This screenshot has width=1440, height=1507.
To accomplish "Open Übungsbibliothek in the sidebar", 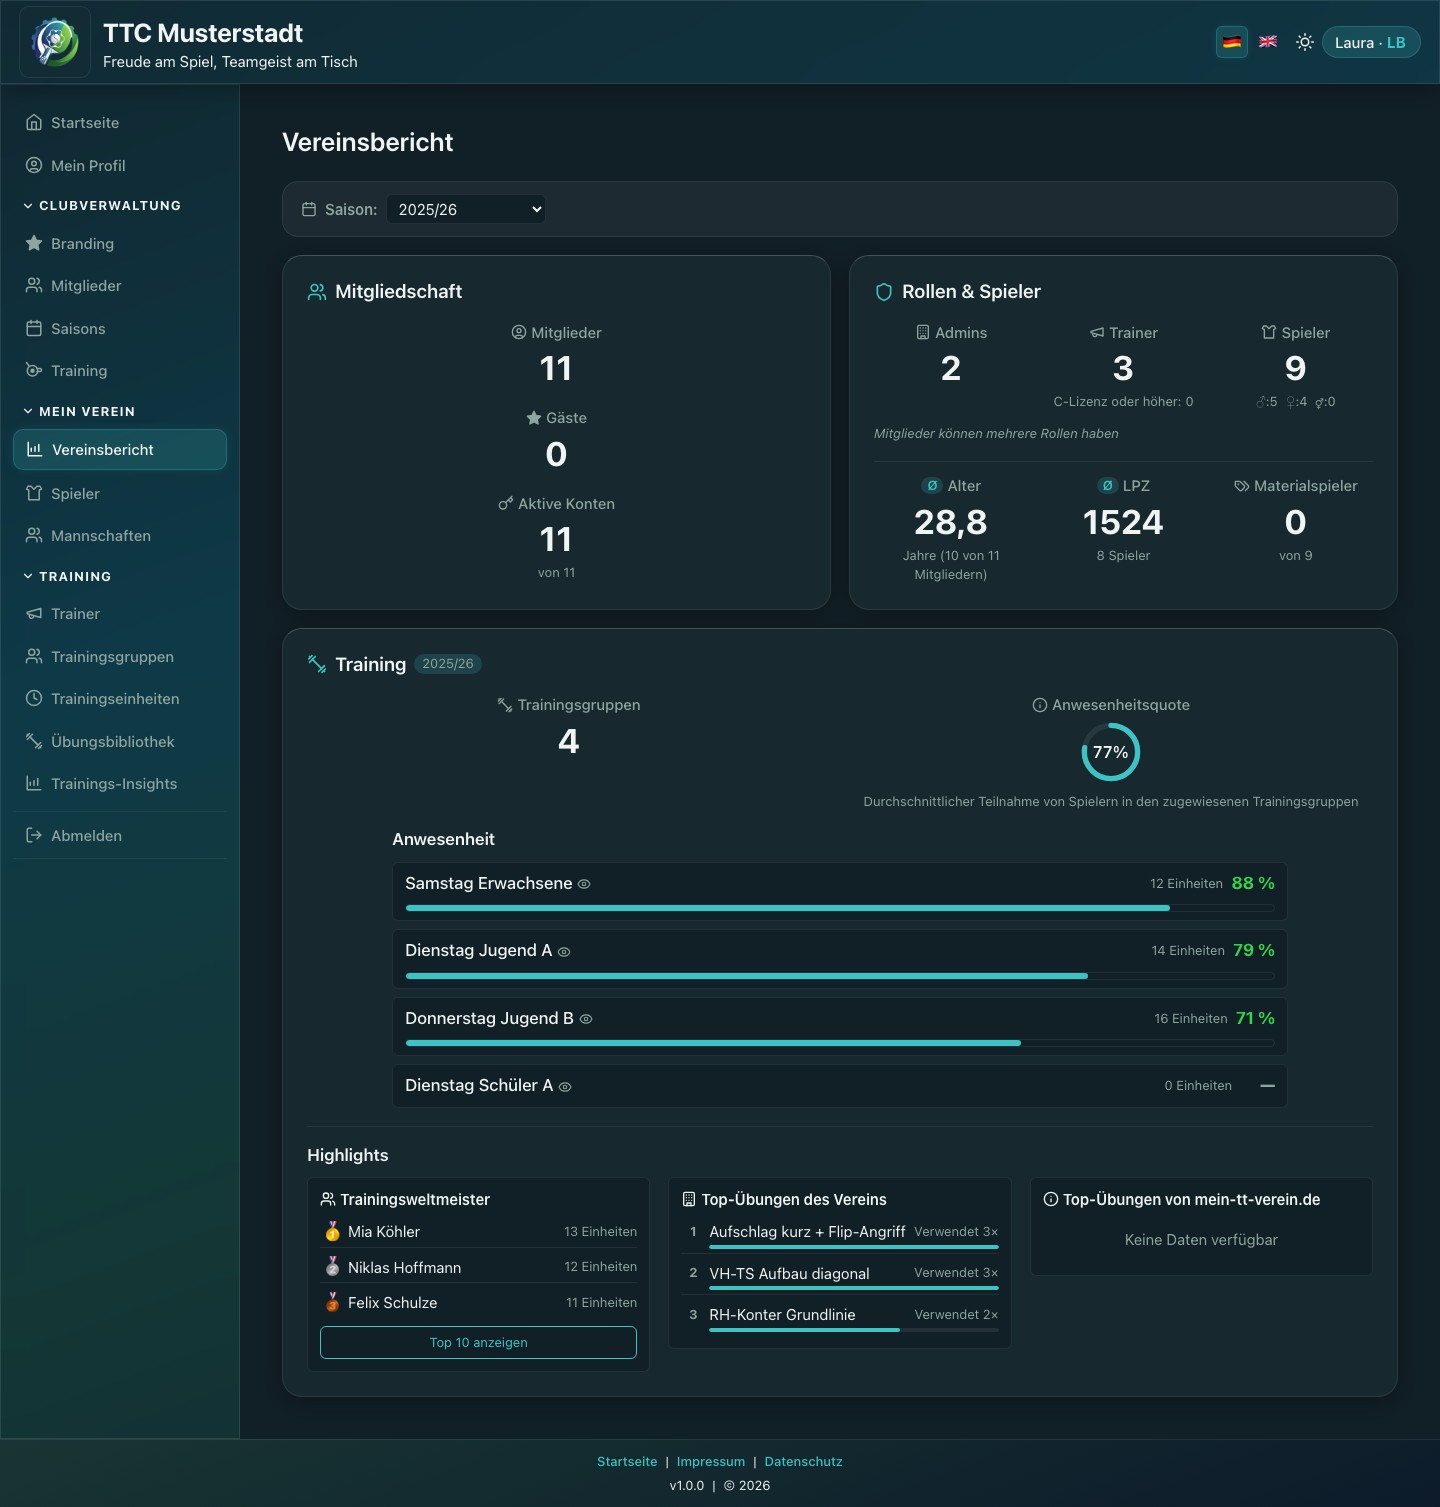I will tap(120, 742).
